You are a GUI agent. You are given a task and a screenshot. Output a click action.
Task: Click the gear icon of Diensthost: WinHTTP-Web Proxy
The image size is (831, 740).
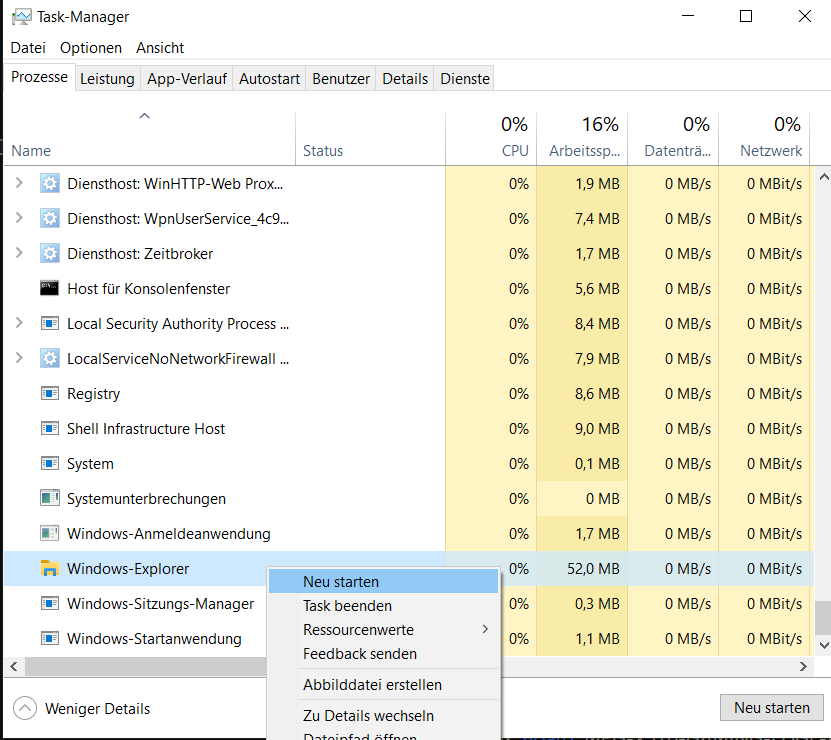50,183
